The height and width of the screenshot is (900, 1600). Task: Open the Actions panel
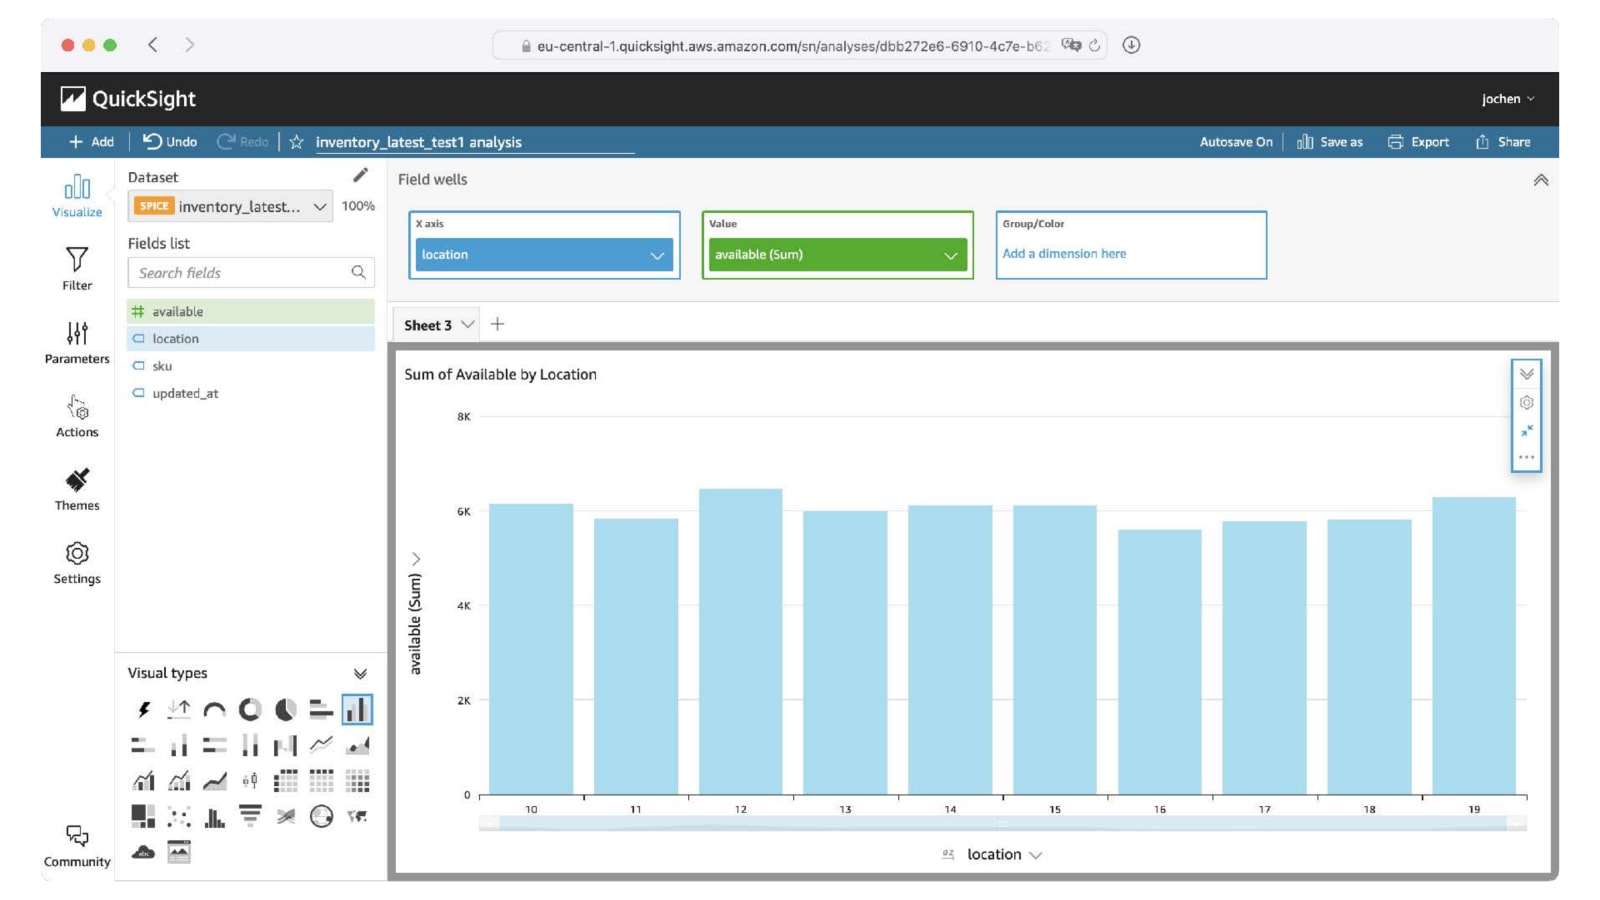click(x=77, y=416)
